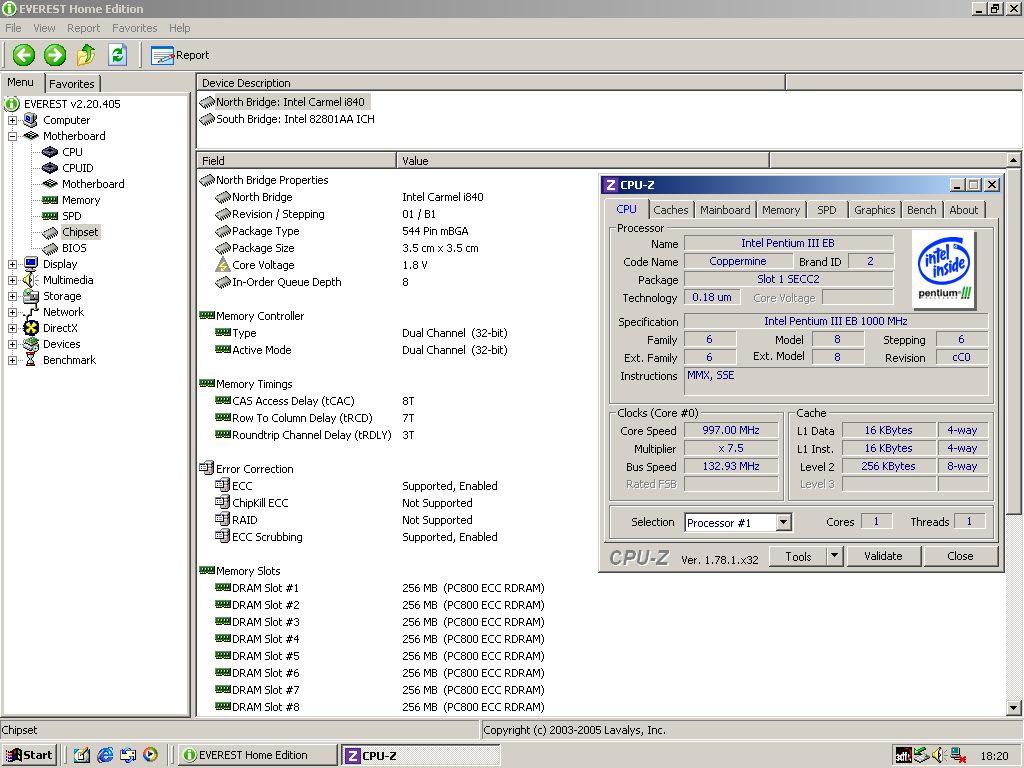Viewport: 1024px width, 768px height.
Task: Refresh the EVEREST page
Action: click(118, 55)
